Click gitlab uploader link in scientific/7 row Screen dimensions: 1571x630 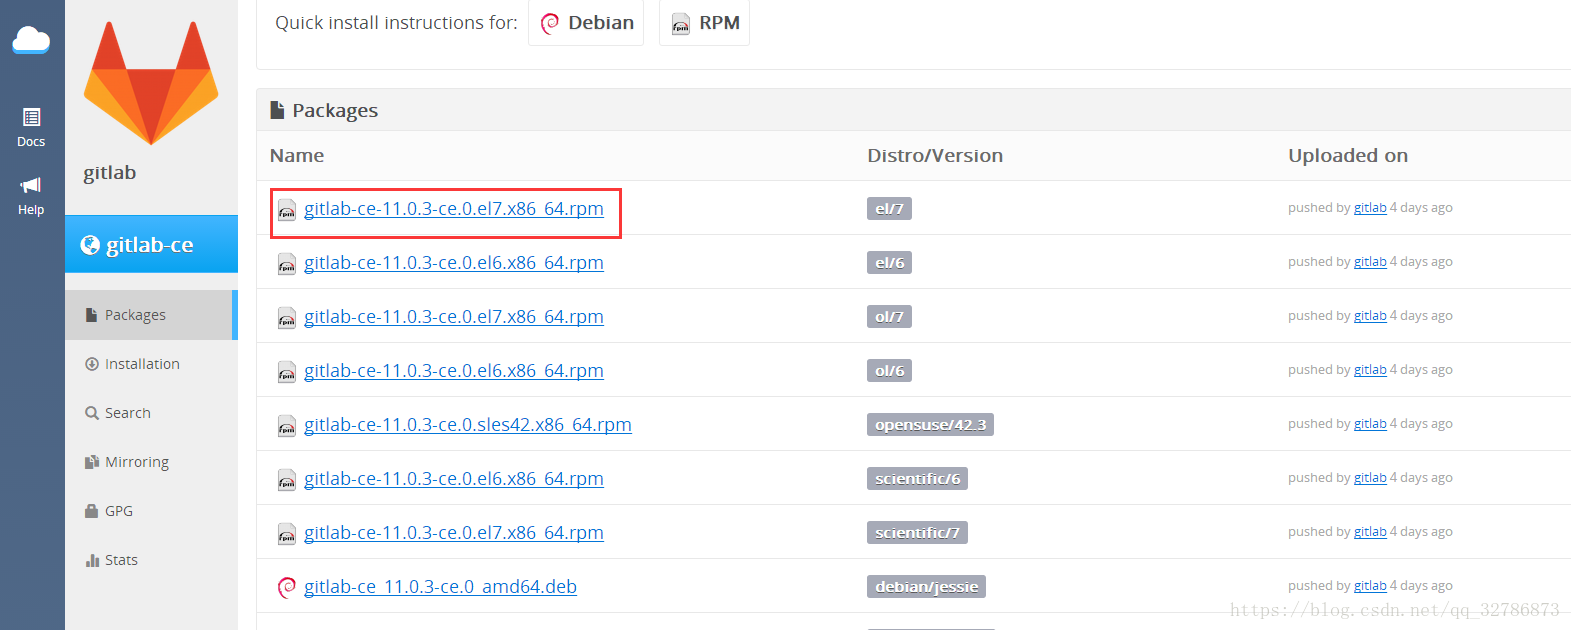pos(1370,532)
